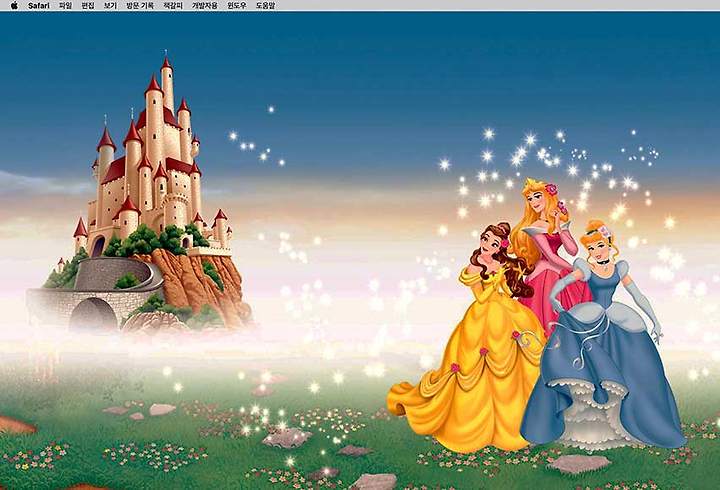
Task: Open the 도움말 (Help) menu
Action: pyautogui.click(x=265, y=6)
